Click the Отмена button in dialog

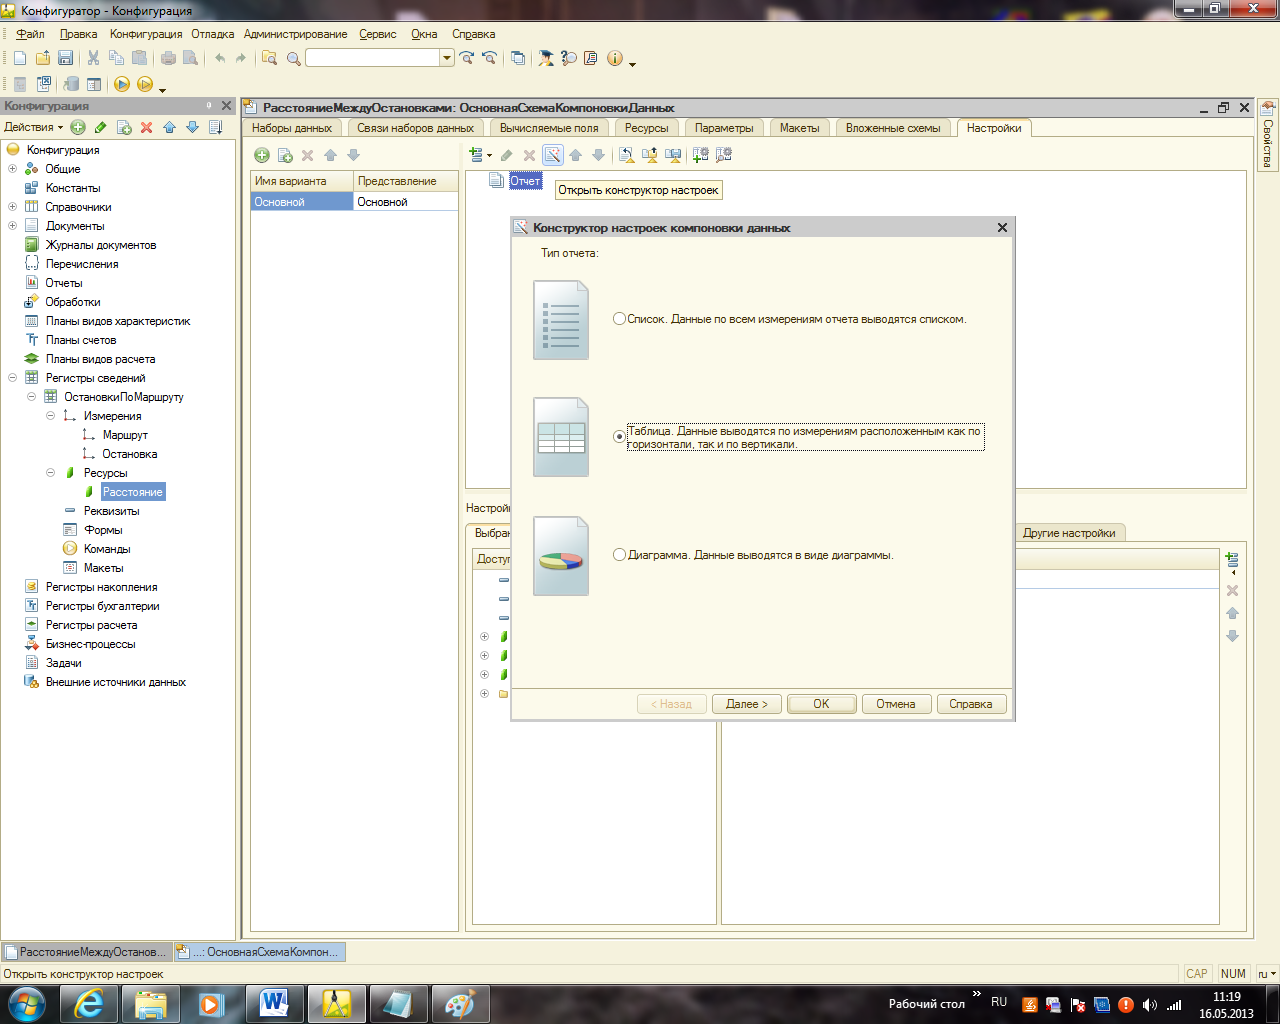point(895,704)
